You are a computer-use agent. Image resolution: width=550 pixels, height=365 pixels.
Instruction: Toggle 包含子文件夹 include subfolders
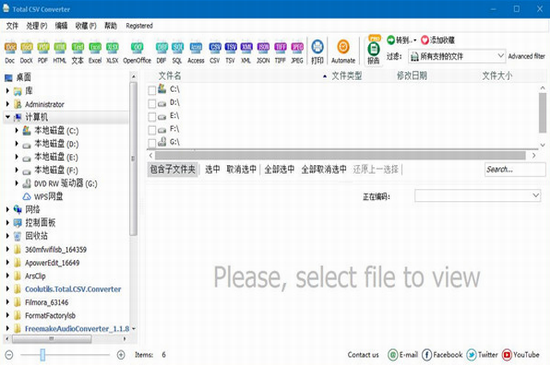[x=173, y=169]
